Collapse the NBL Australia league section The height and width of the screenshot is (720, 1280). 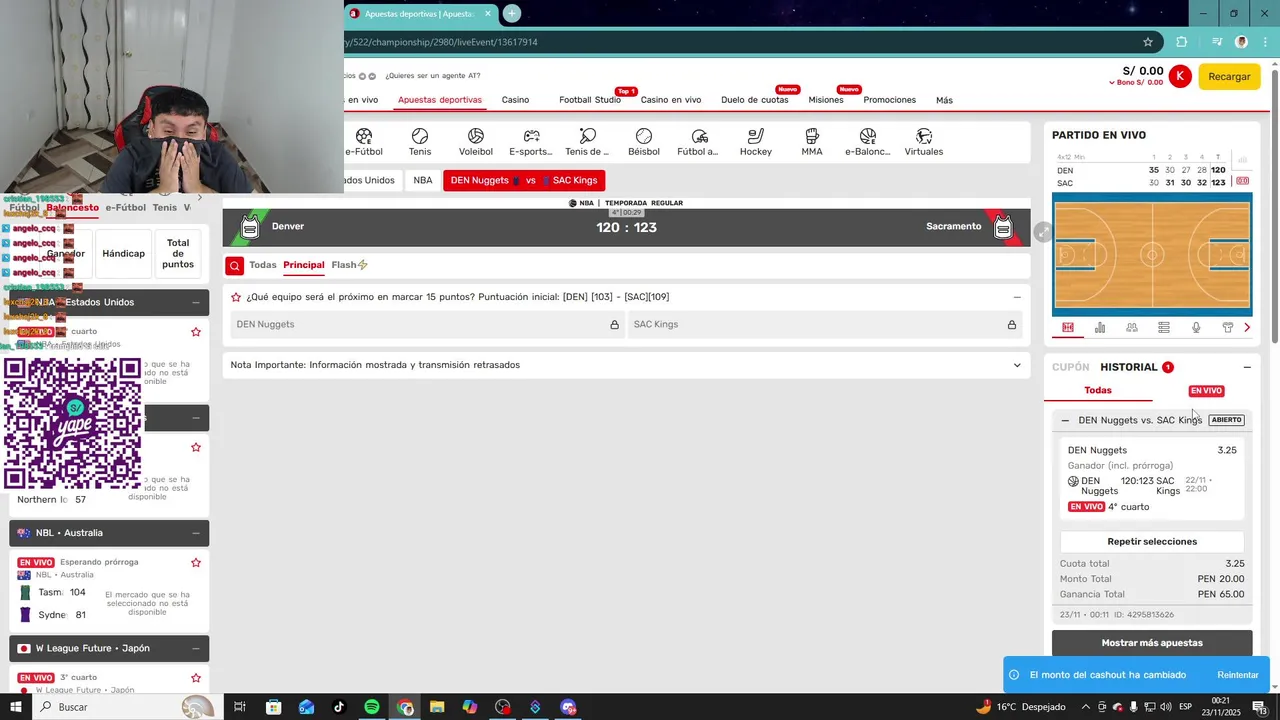point(196,533)
